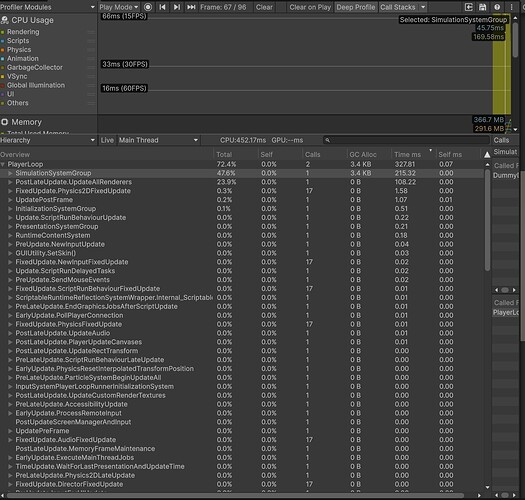525x500 pixels.
Task: Click the hierarchy vertical scrollbar
Action: coord(487,221)
